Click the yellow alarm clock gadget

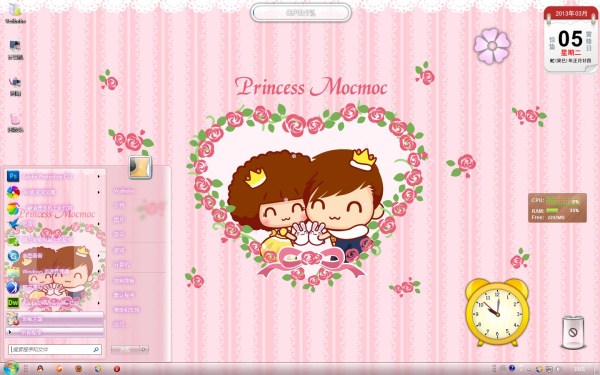(x=497, y=311)
